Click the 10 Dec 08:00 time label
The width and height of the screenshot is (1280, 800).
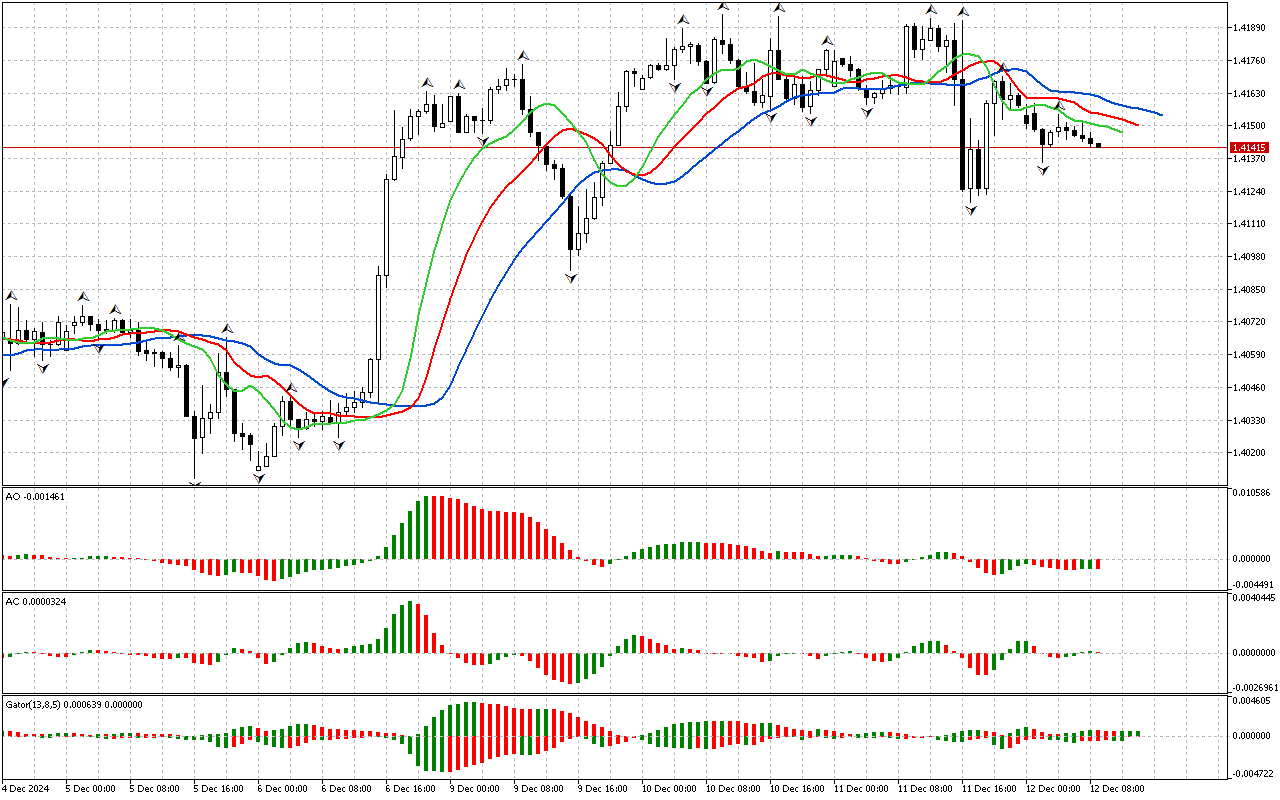point(731,788)
